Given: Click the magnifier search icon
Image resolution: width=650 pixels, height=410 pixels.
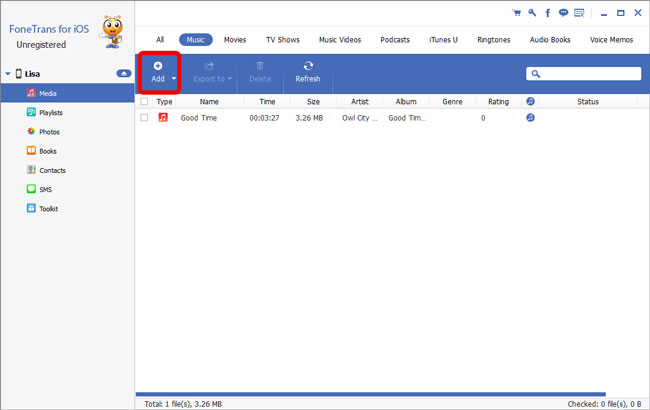Looking at the screenshot, I should click(x=536, y=74).
